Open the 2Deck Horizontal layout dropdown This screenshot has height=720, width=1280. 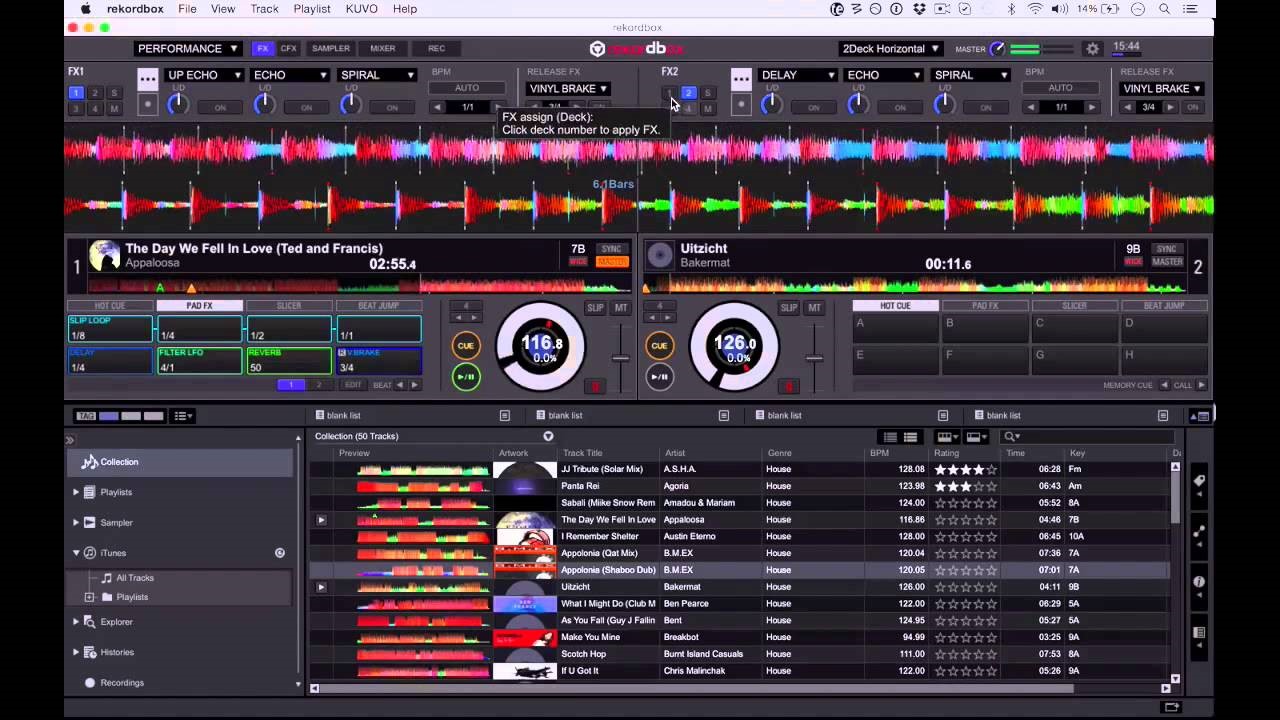tap(889, 48)
